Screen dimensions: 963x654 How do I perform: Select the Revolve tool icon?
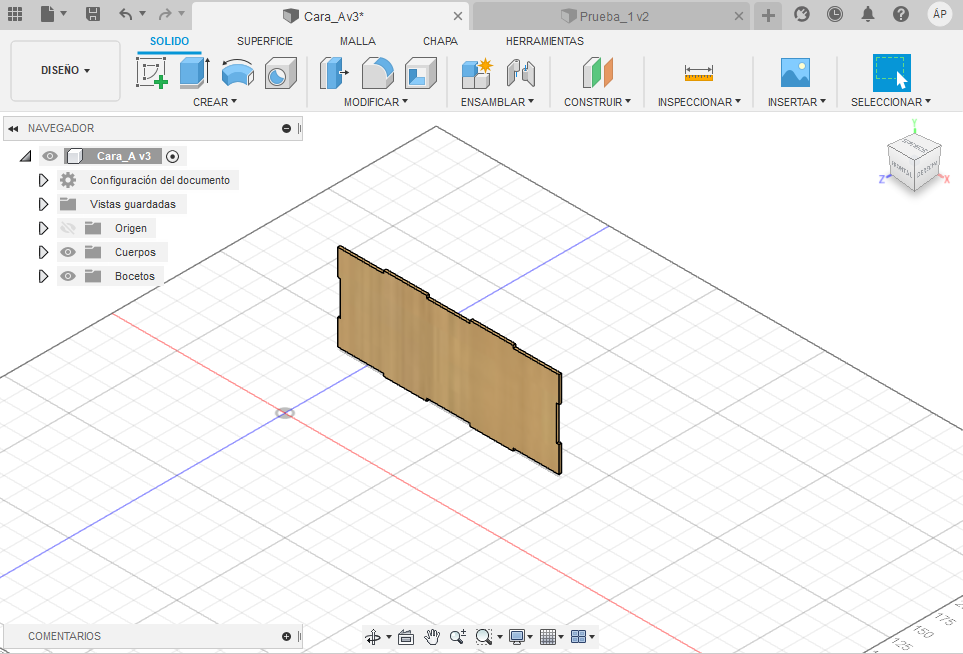coord(237,73)
